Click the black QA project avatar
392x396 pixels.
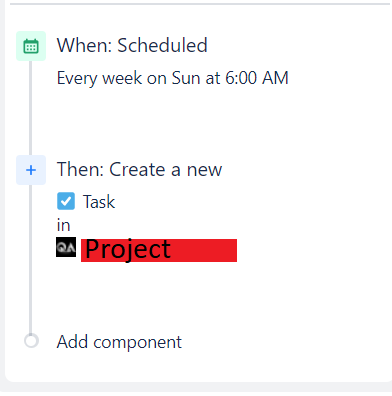coord(66,247)
